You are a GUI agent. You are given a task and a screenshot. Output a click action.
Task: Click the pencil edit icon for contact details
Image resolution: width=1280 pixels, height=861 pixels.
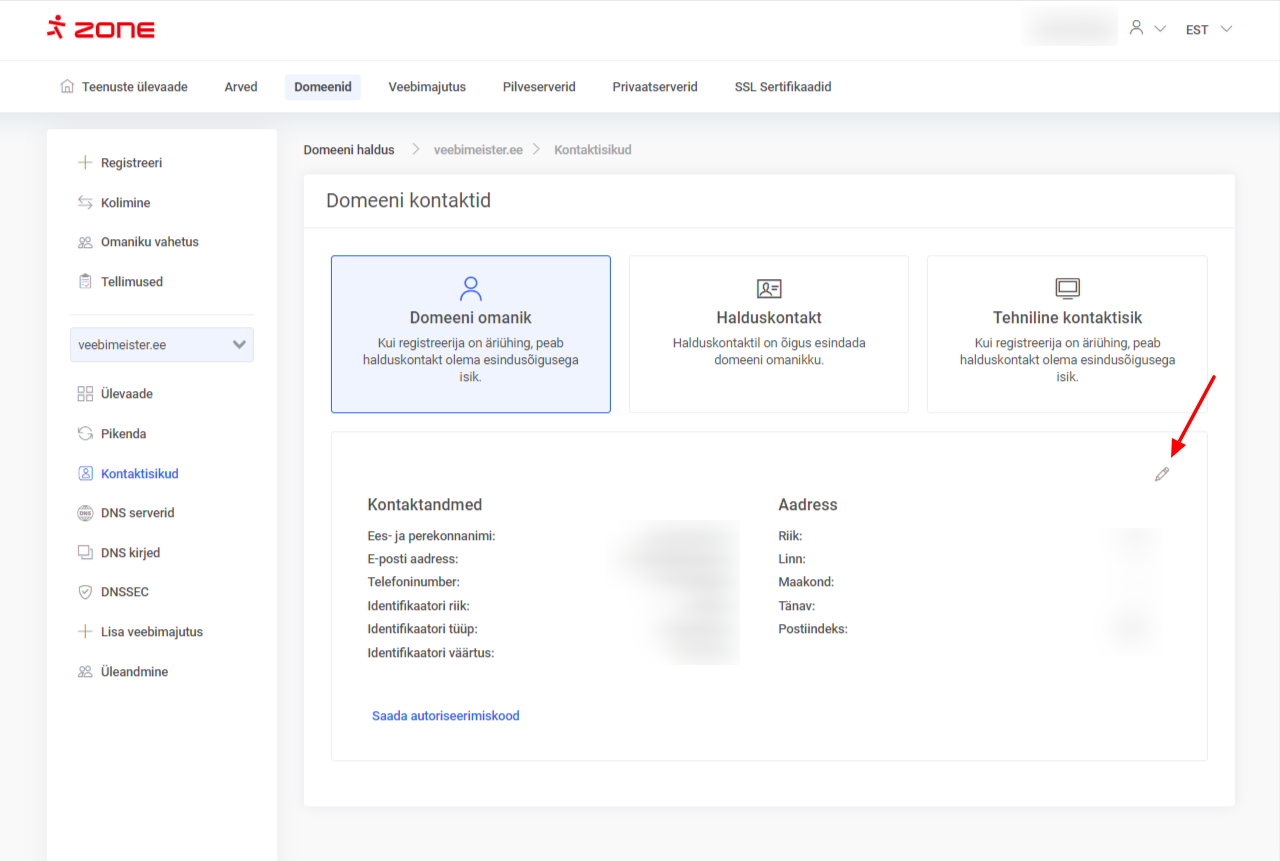pos(1161,474)
